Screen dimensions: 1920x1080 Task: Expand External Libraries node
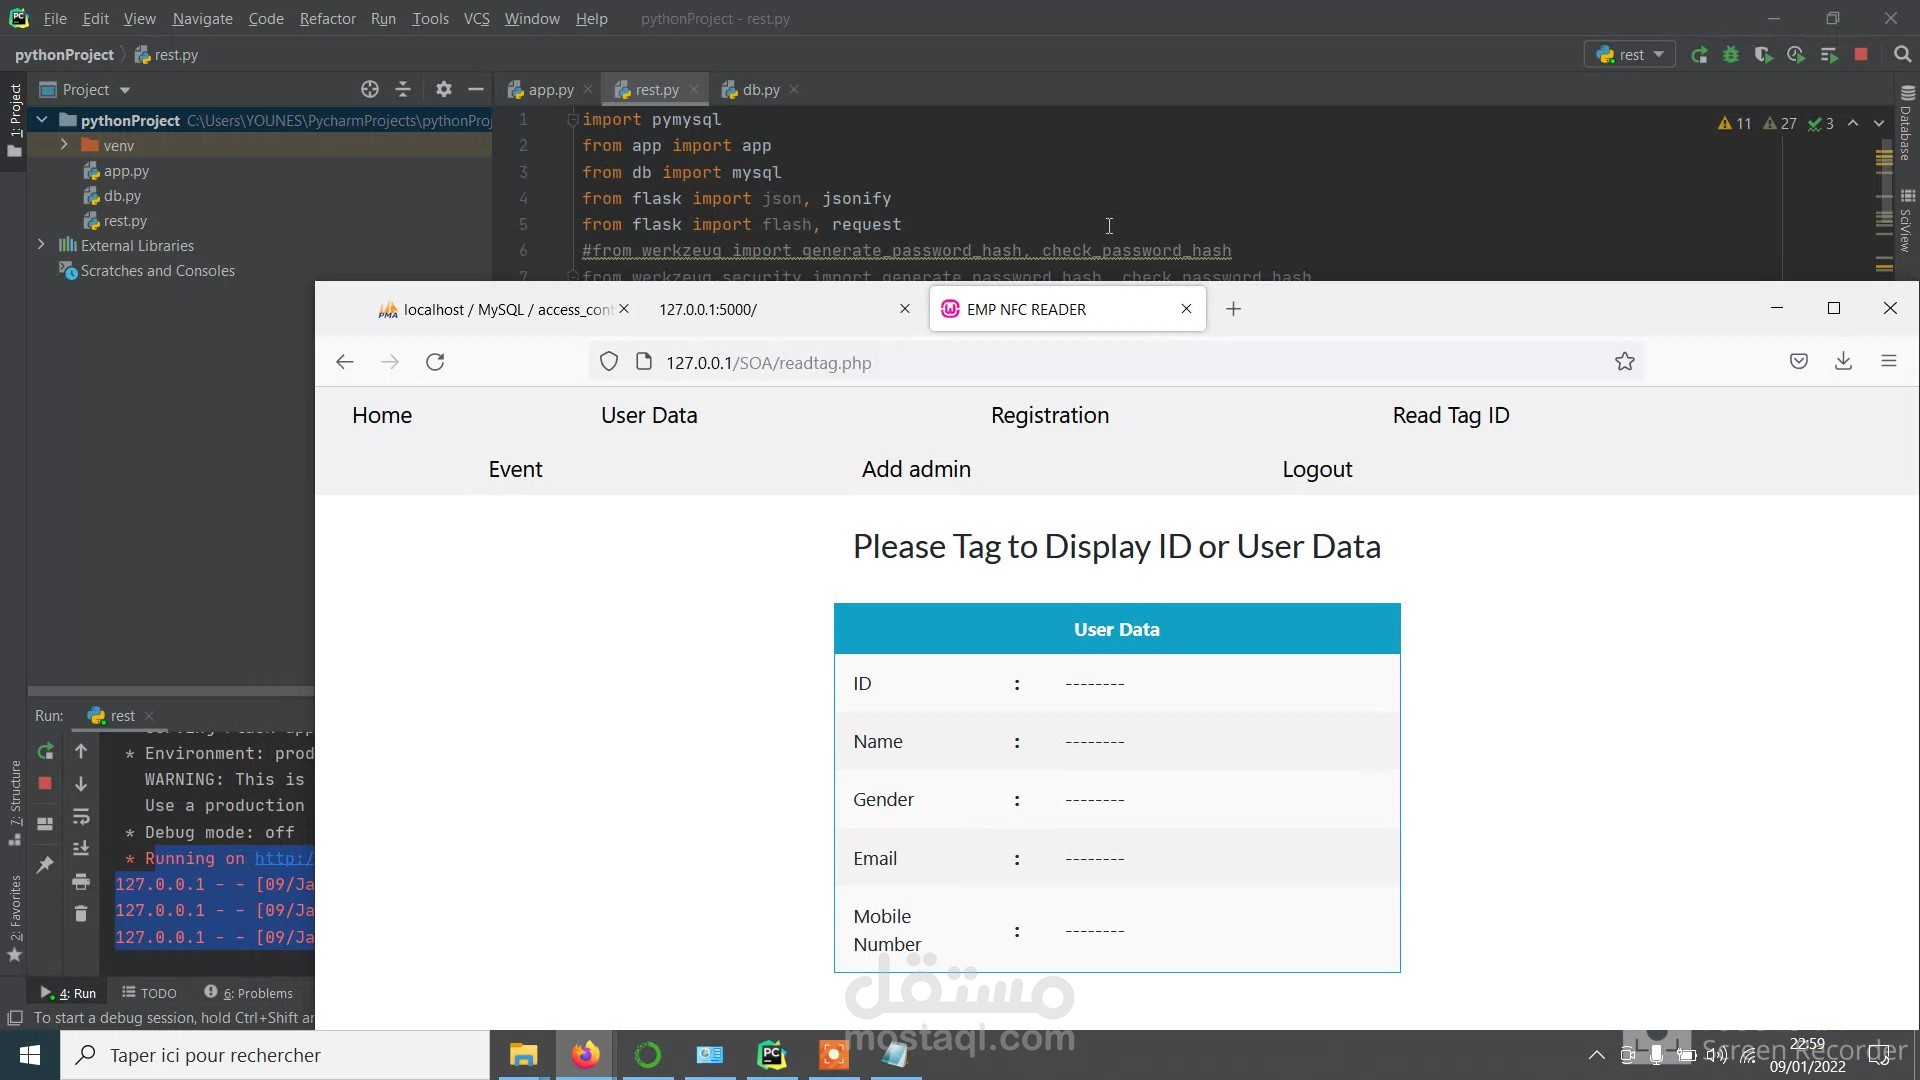click(x=41, y=245)
